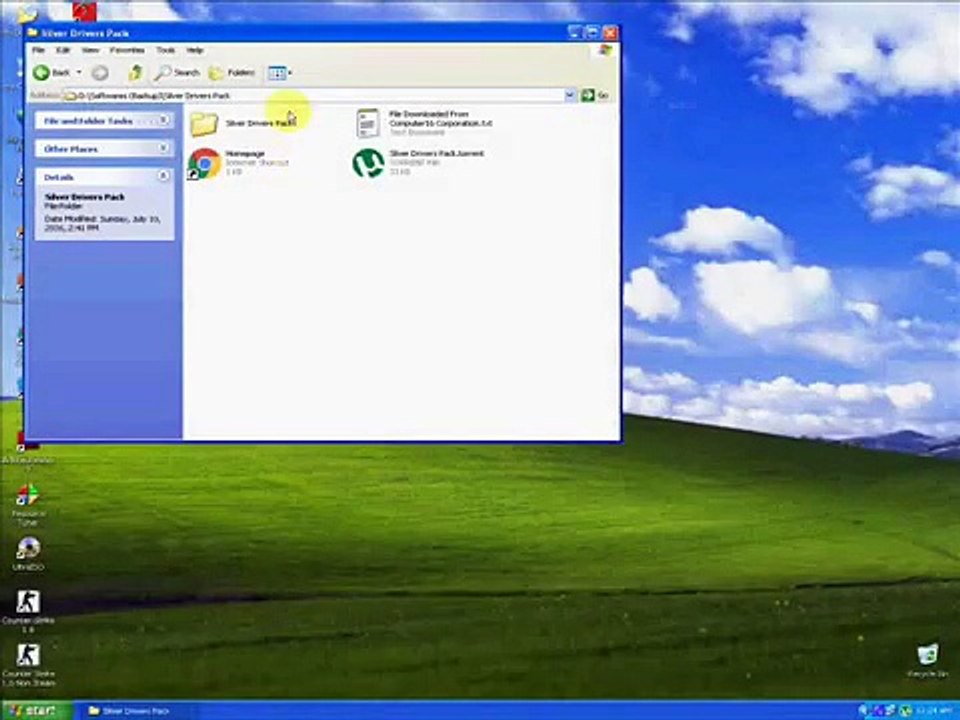This screenshot has width=960, height=720.
Task: Click the Silver Drivers Pack window title bar
Action: pos(323,32)
